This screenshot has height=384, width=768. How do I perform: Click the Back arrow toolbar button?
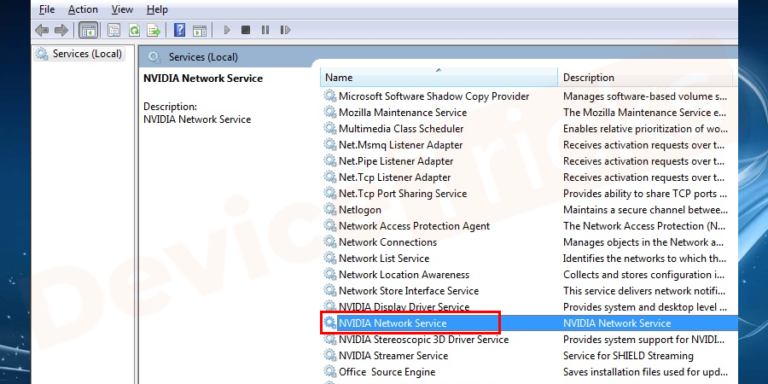pos(42,30)
